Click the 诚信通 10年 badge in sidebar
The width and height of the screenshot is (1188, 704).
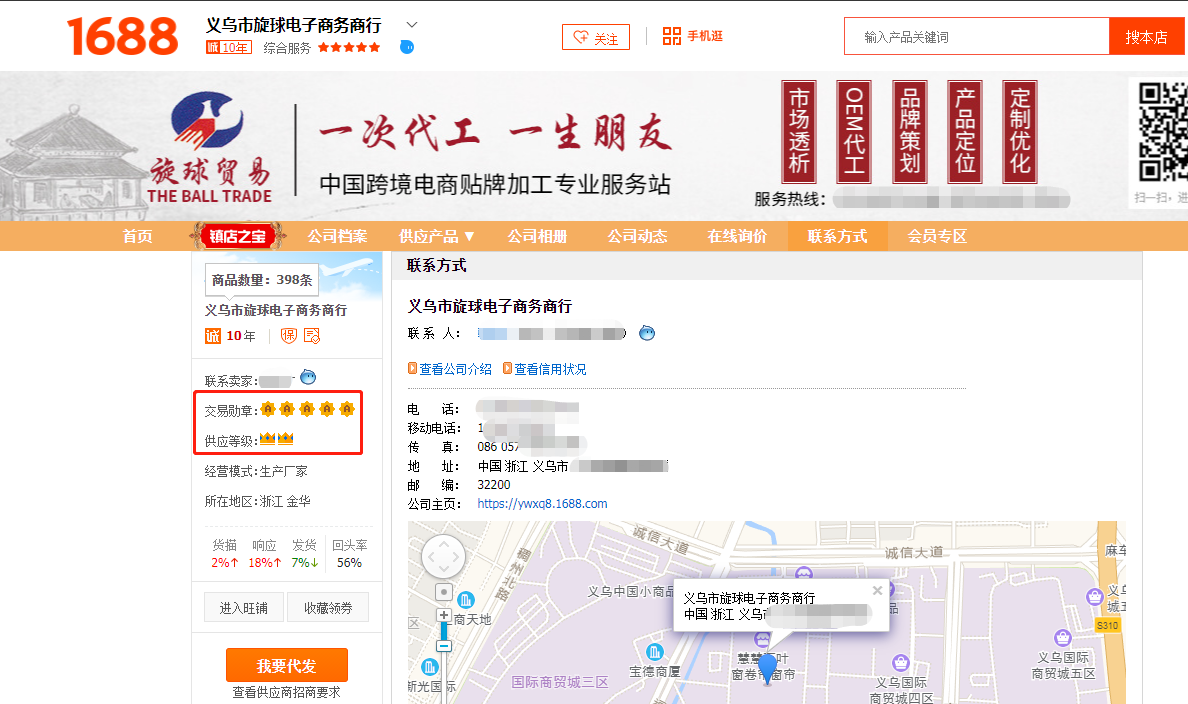[x=230, y=336]
